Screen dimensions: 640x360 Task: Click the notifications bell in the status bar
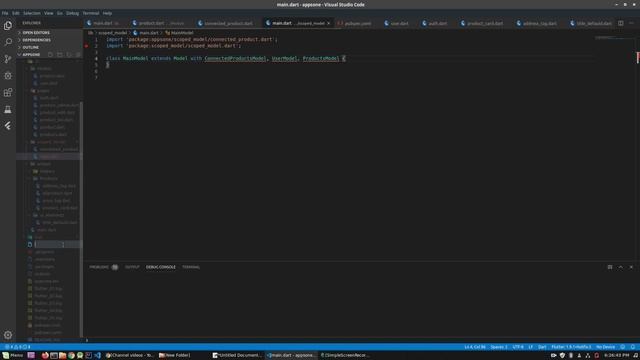633,347
